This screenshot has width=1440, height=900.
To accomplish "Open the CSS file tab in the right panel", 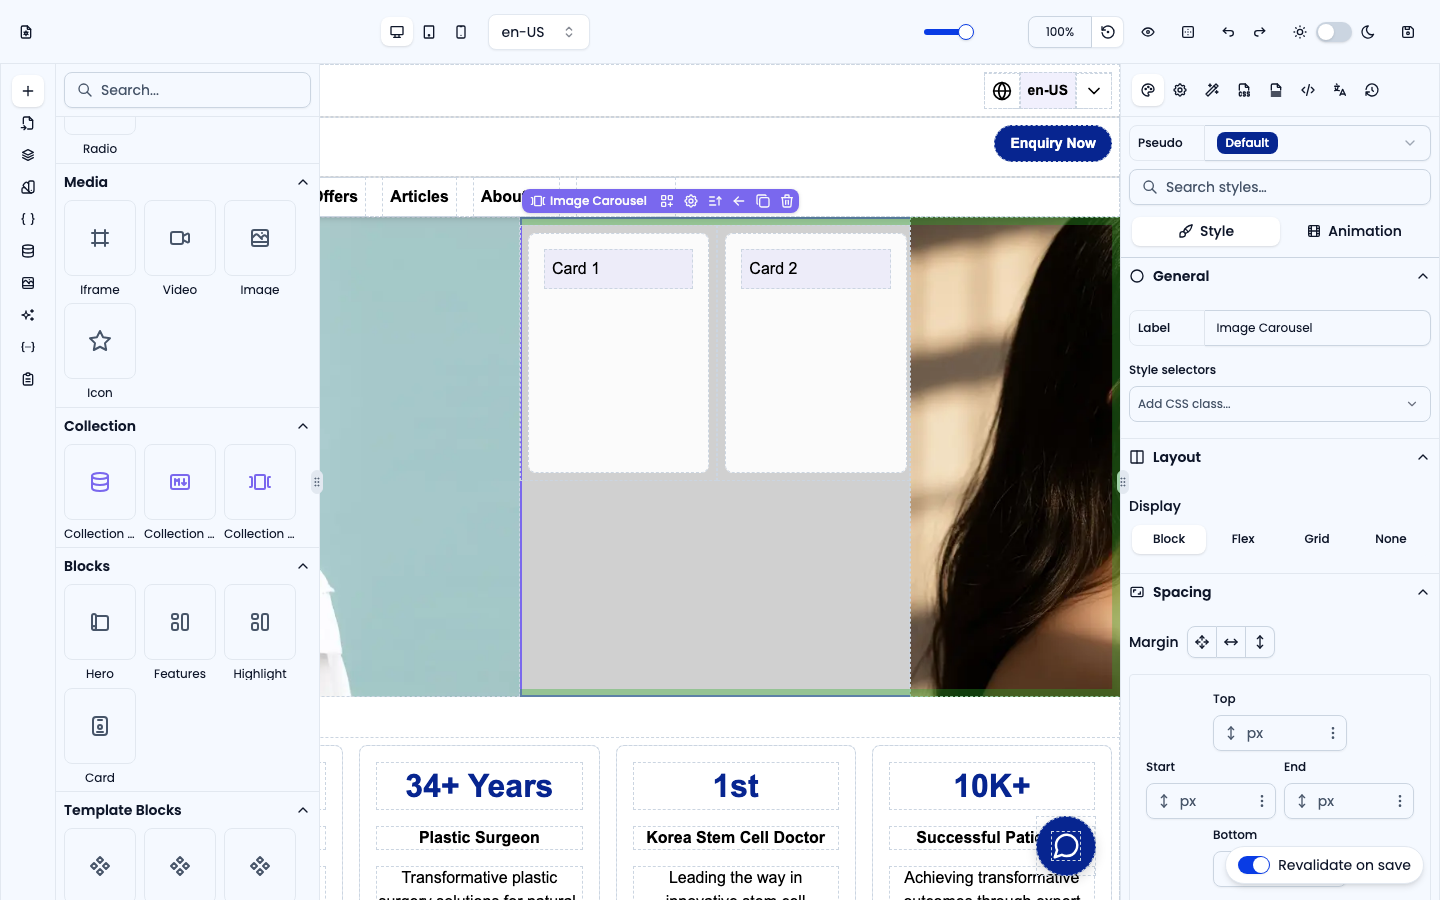I will point(1244,90).
